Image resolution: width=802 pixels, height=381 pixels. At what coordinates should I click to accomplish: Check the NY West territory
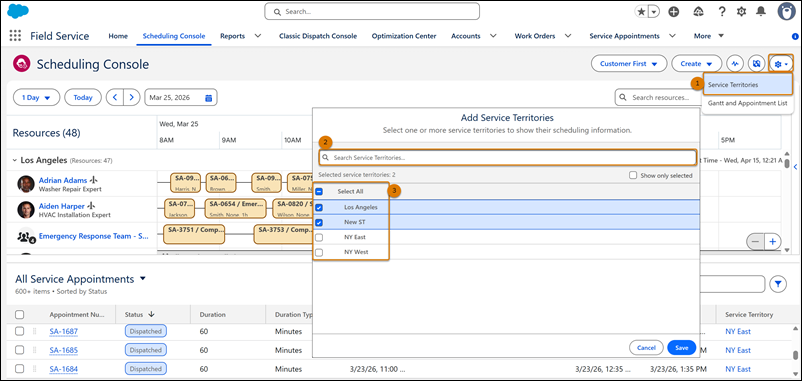tap(319, 252)
